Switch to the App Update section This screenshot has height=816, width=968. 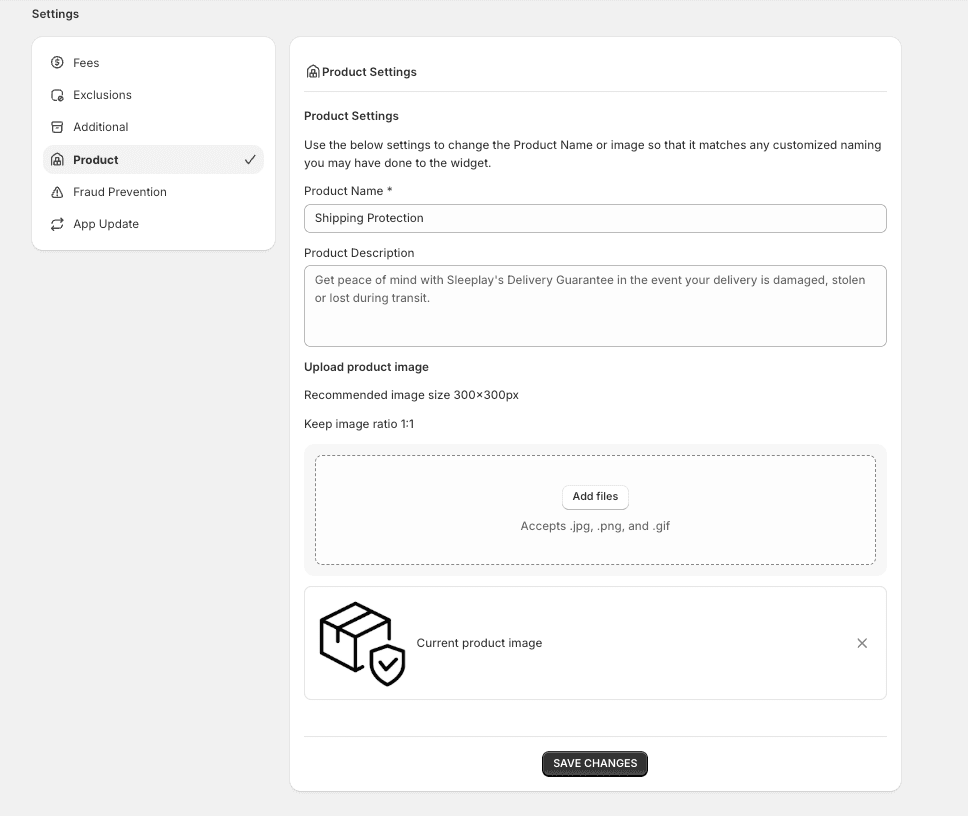pos(153,224)
